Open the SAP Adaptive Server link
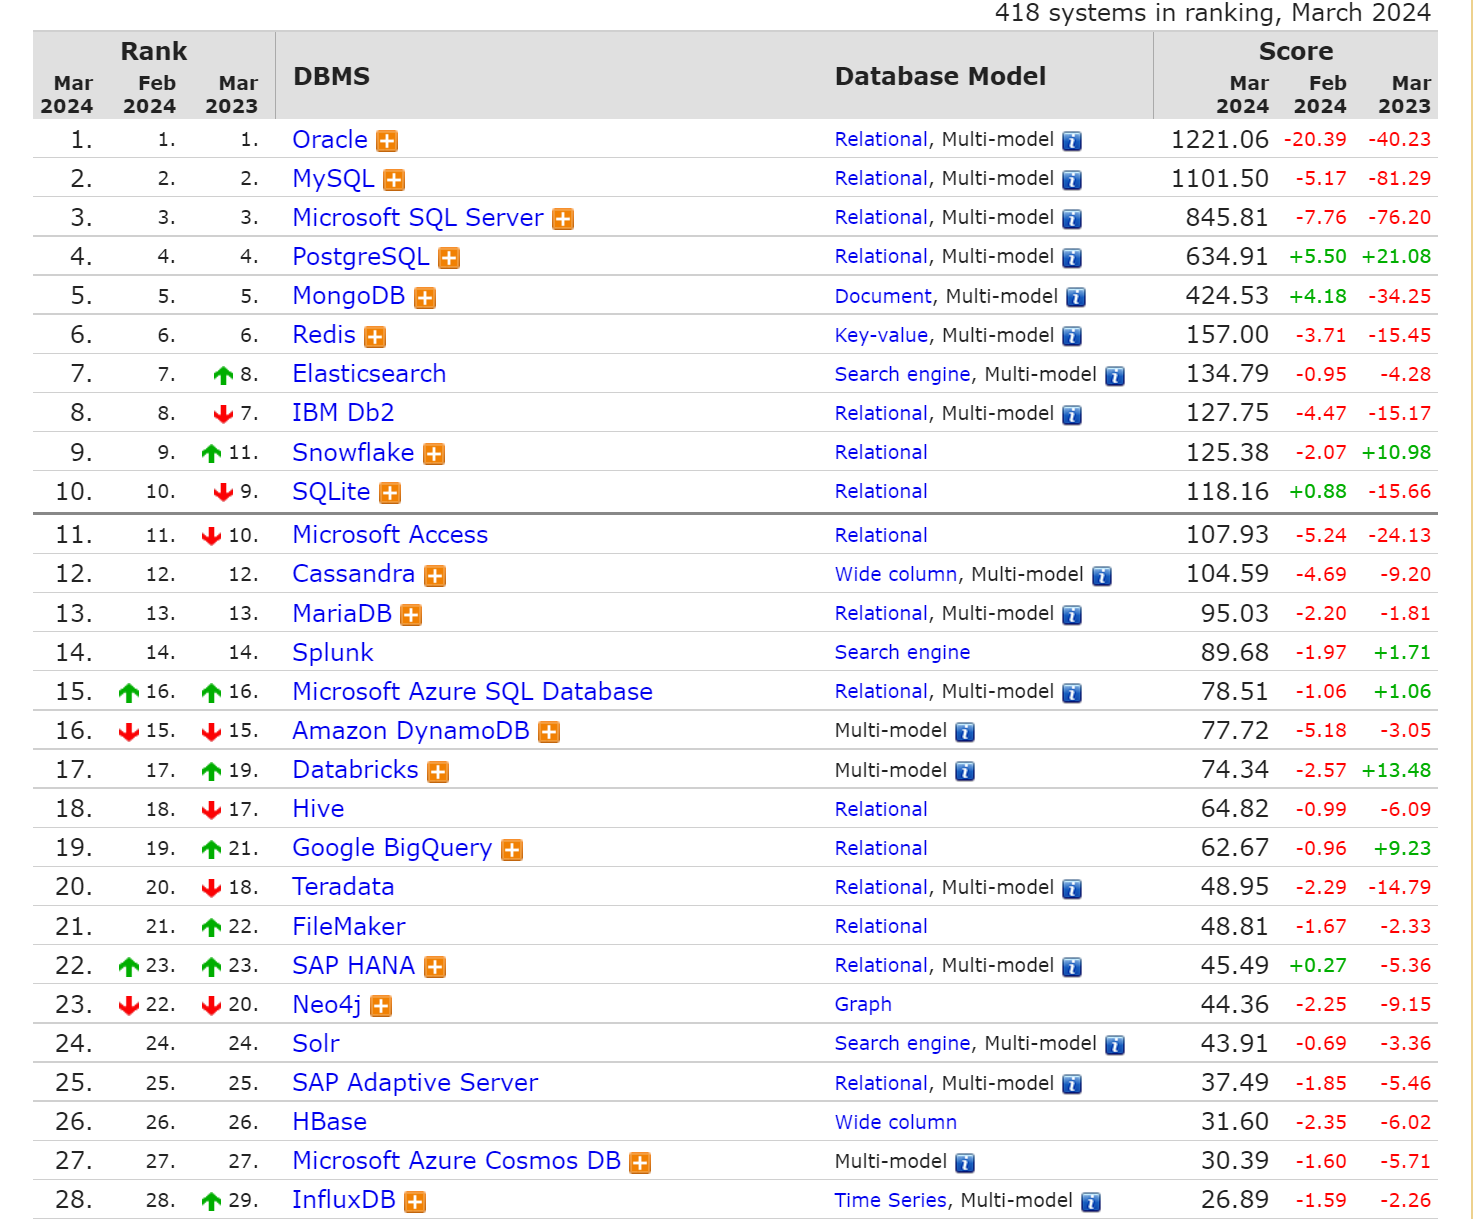This screenshot has height=1219, width=1473. (x=415, y=1083)
